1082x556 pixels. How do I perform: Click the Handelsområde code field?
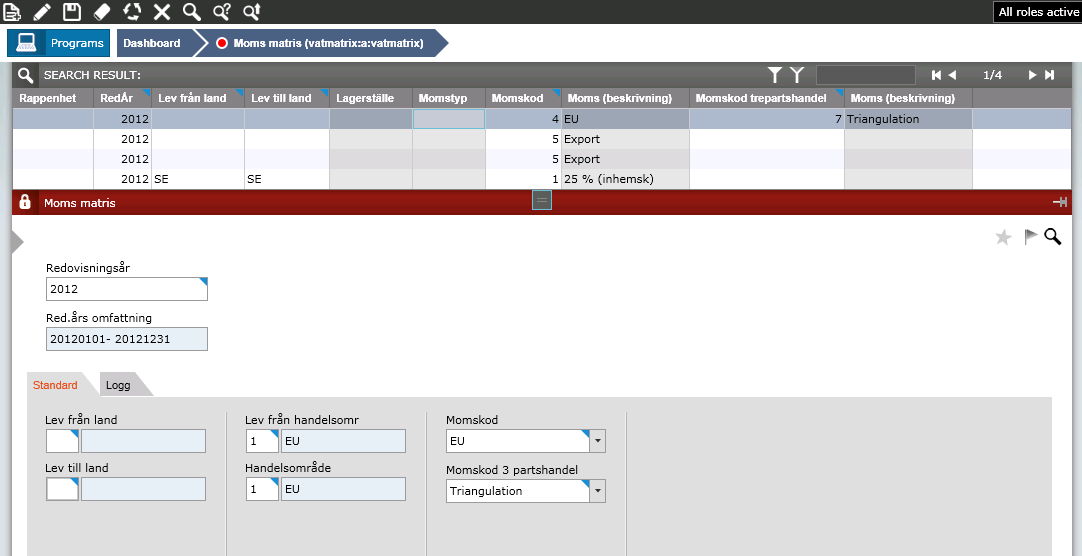[x=262, y=489]
